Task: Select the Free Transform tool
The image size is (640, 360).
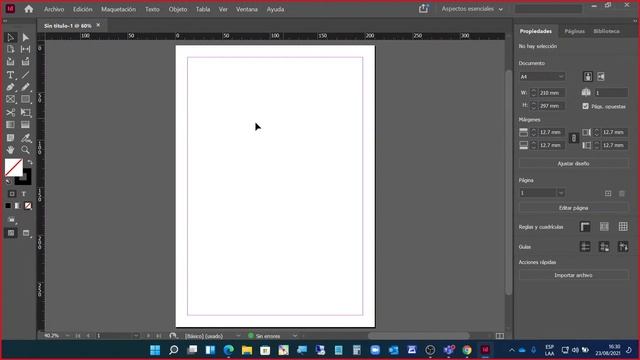Action: click(26, 112)
